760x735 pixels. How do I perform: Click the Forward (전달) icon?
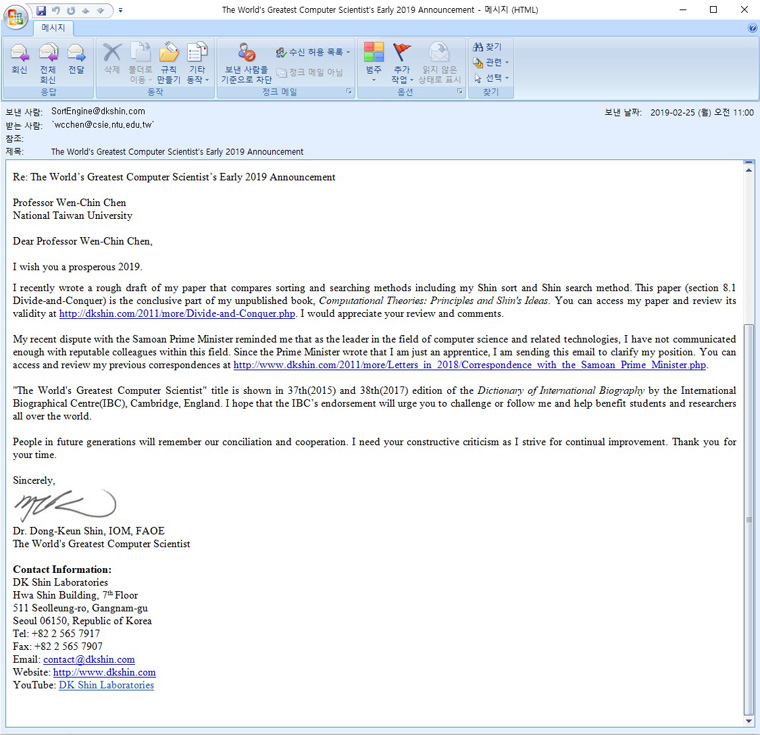76,59
